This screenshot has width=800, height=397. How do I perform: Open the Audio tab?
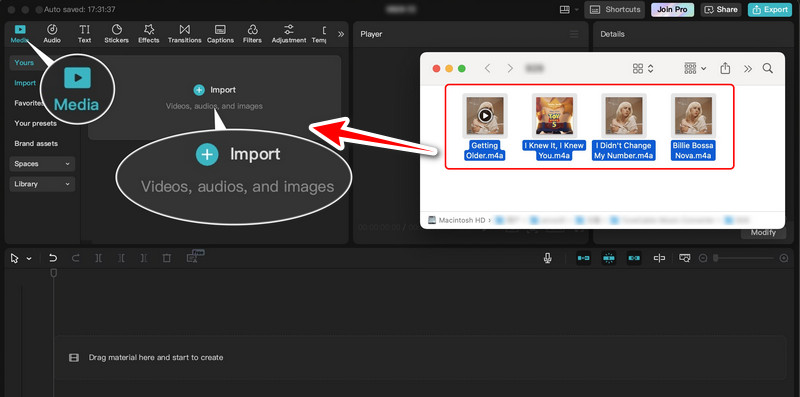click(x=52, y=34)
